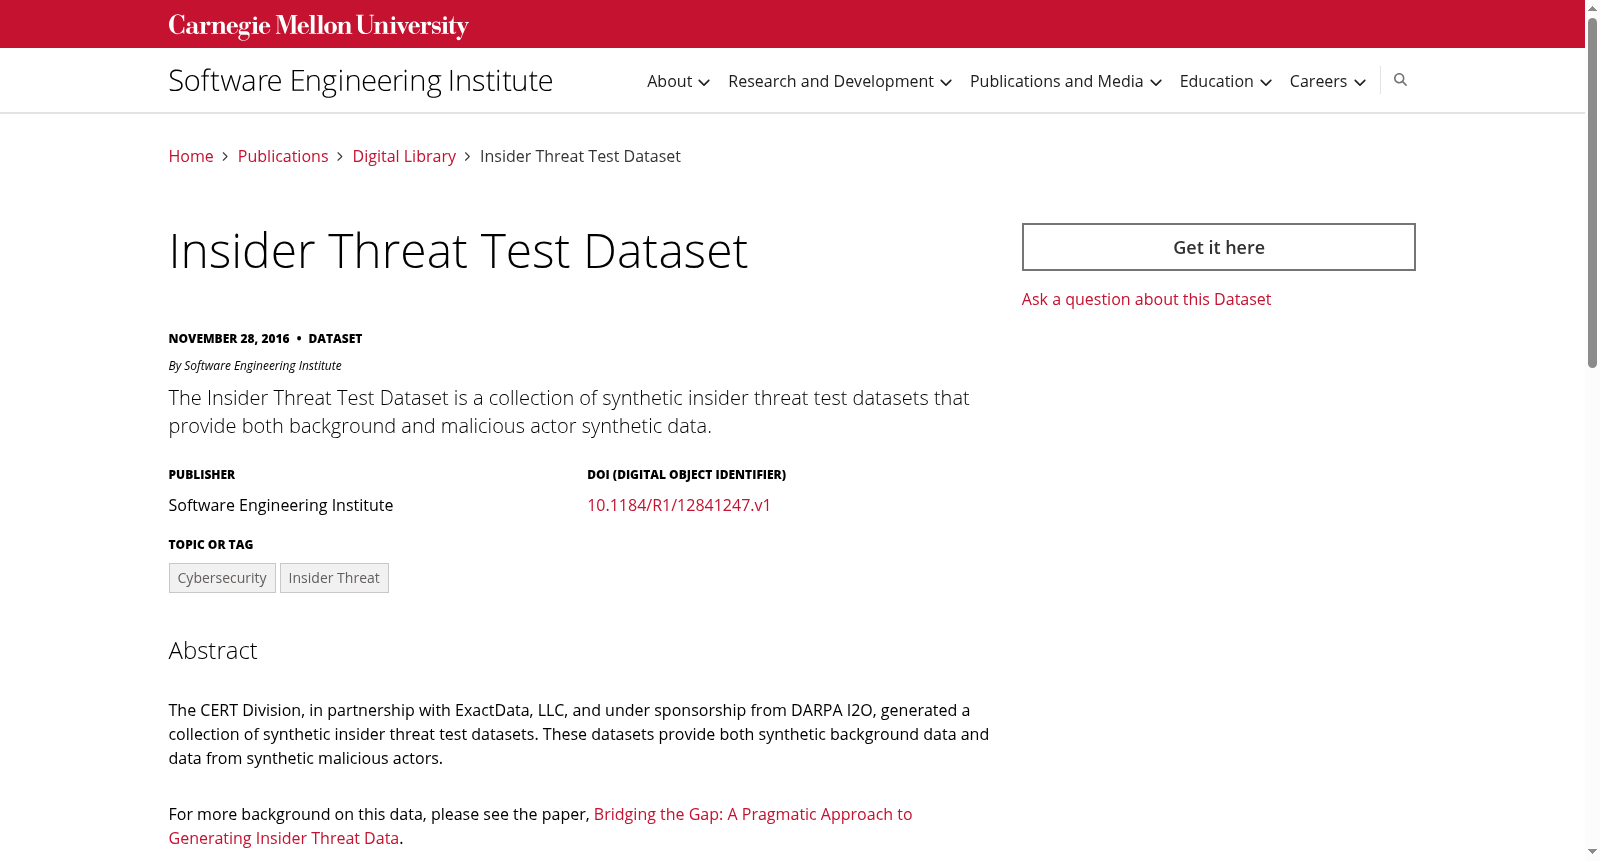Navigate to Digital Library breadcrumb
The image size is (1600, 861).
pos(404,156)
